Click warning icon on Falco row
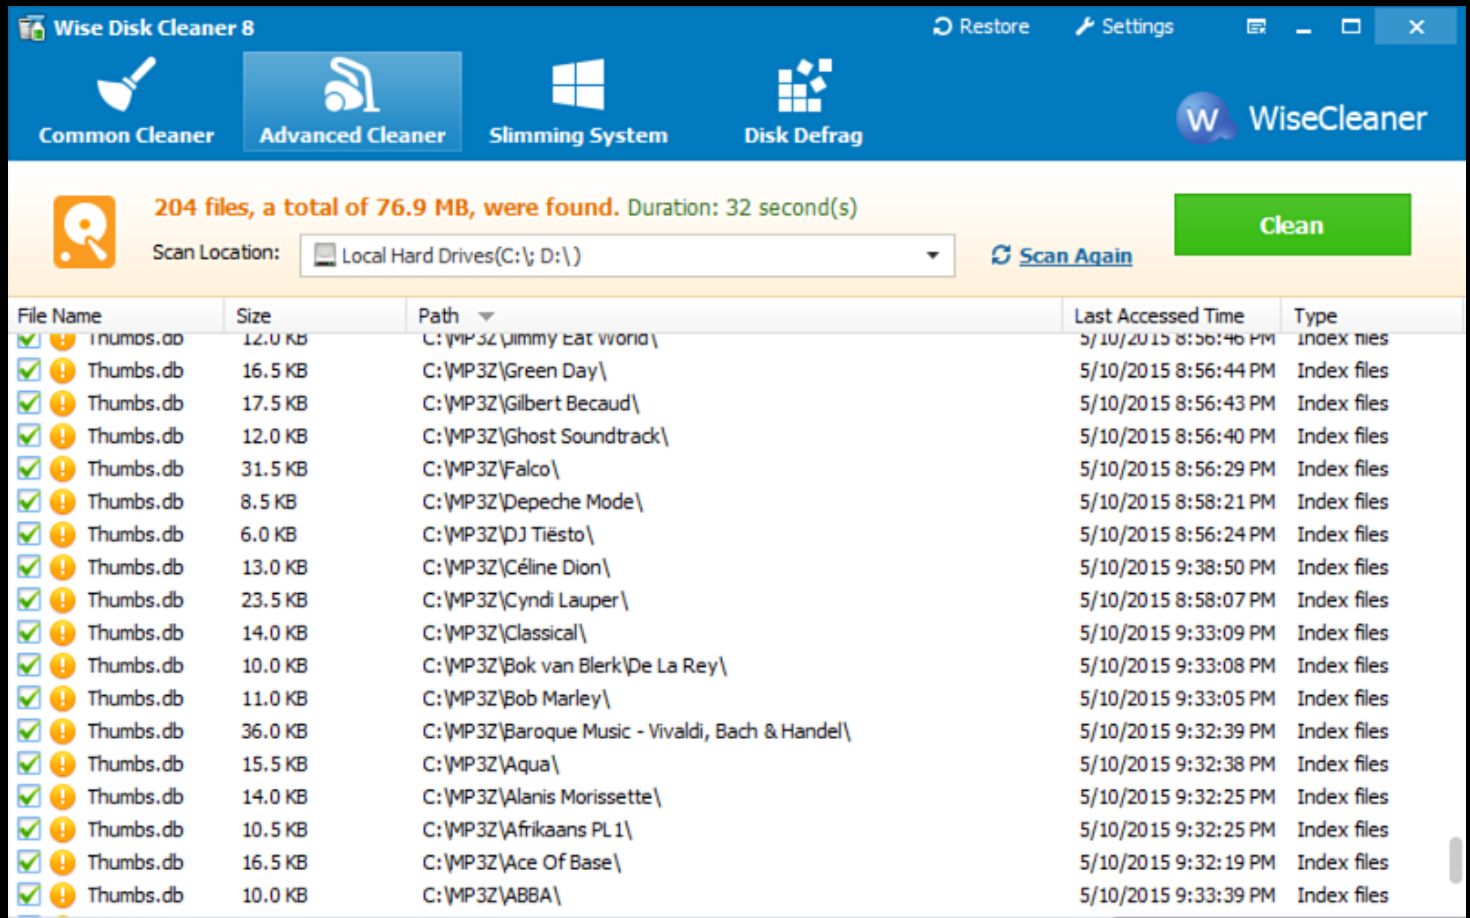The image size is (1470, 918). coord(63,468)
